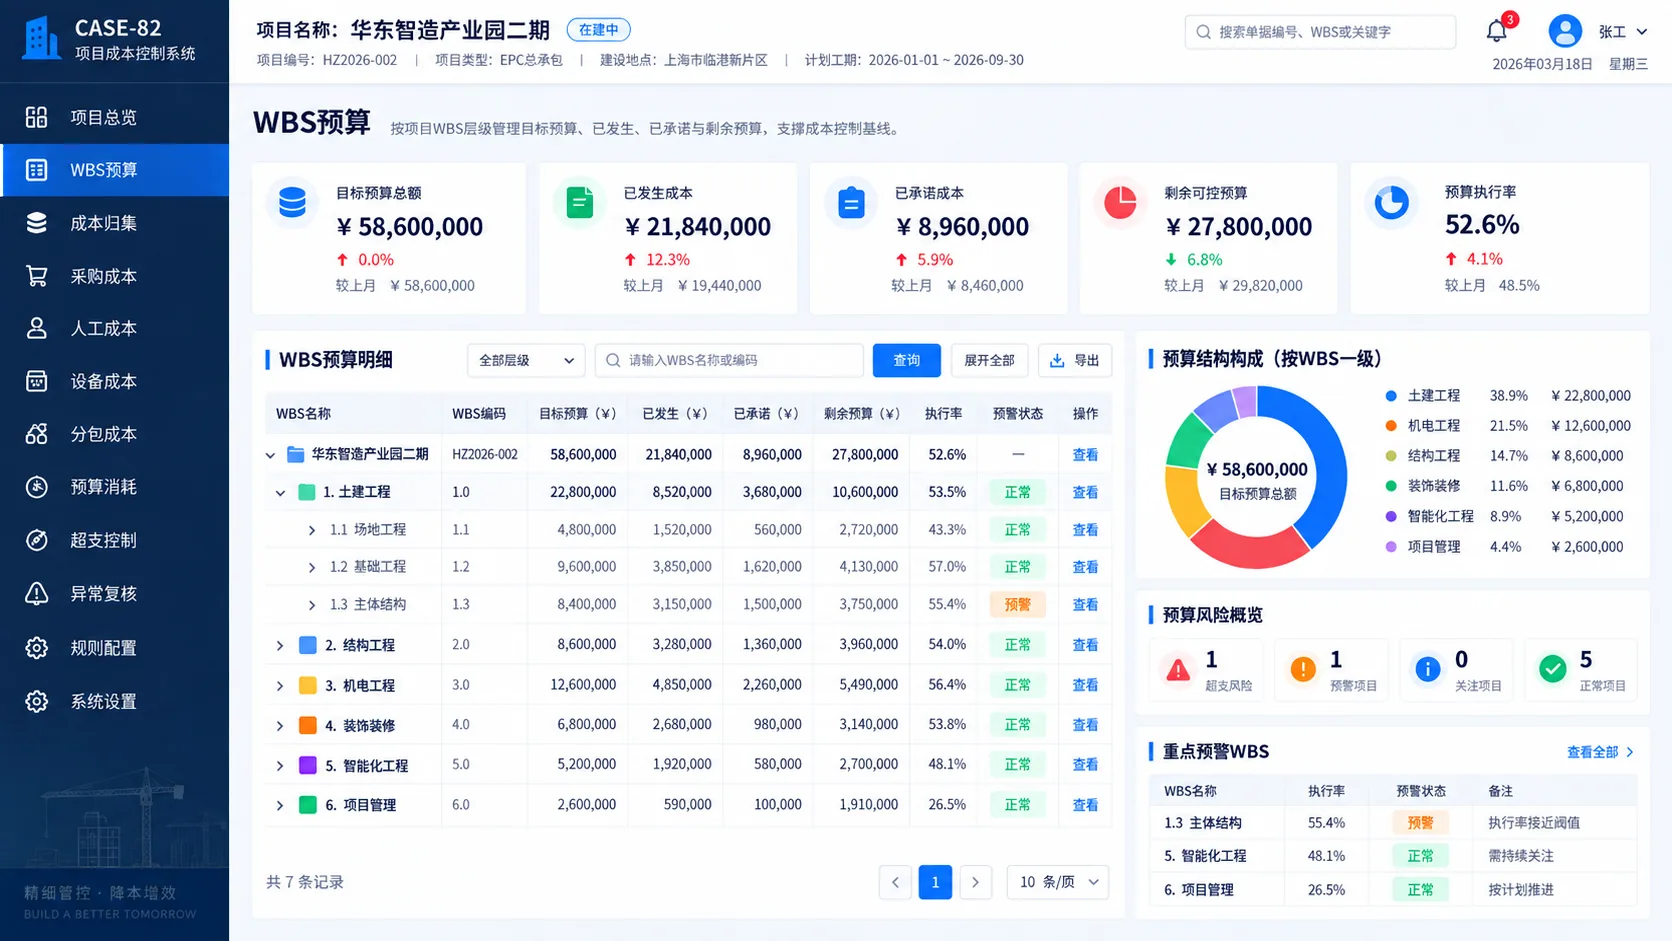Click the CASE-82 building logo
Viewport: 1672px width, 941px height.
pos(41,38)
